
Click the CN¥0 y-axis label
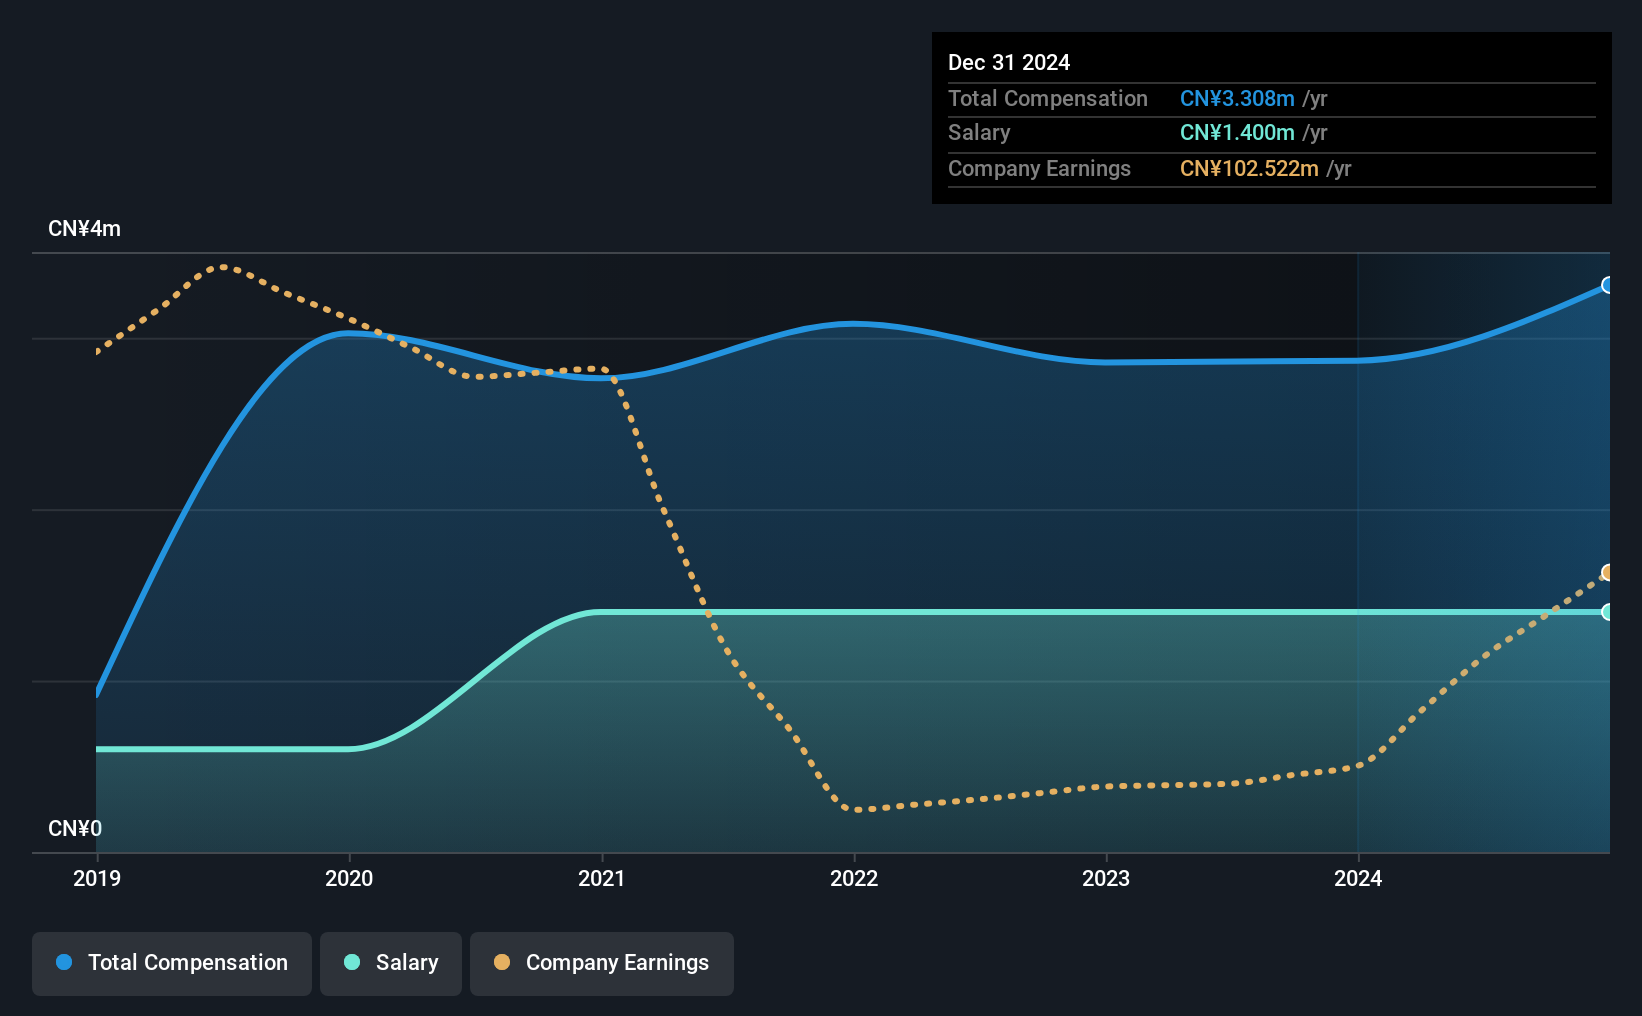click(75, 828)
